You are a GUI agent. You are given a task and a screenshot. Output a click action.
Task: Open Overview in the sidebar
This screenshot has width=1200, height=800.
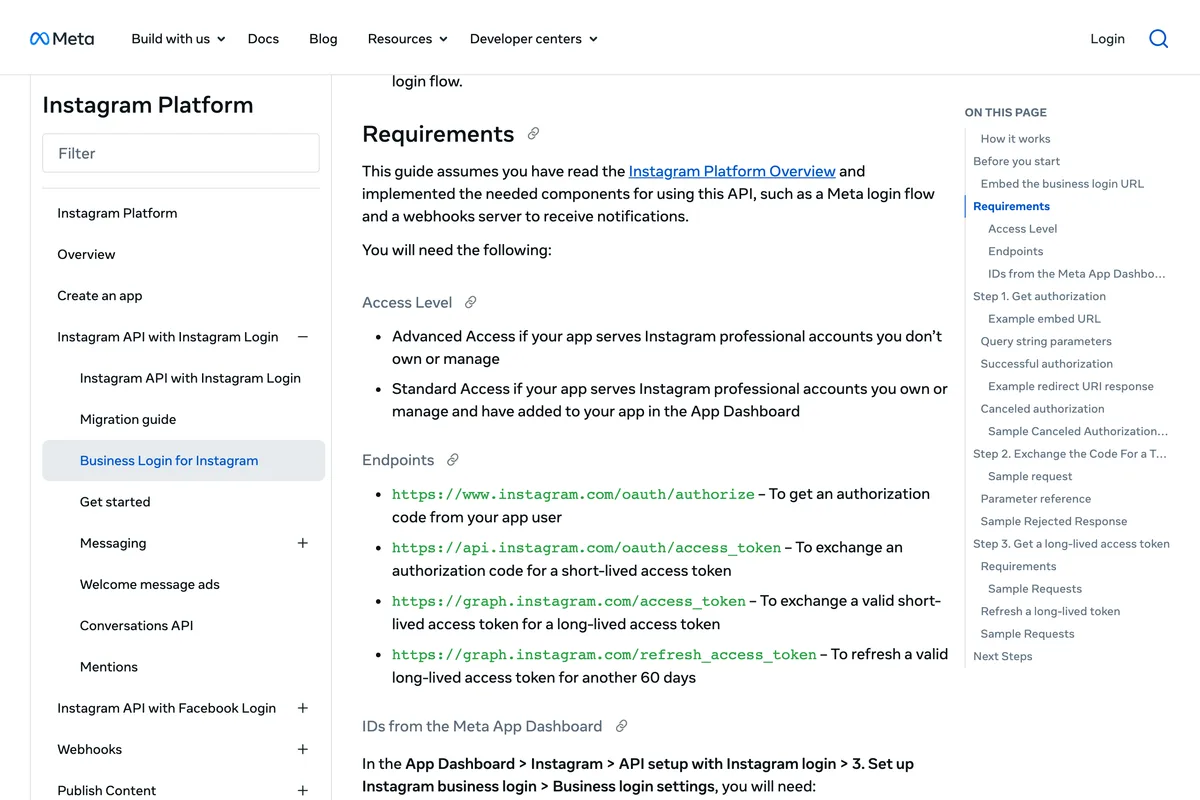tap(86, 254)
